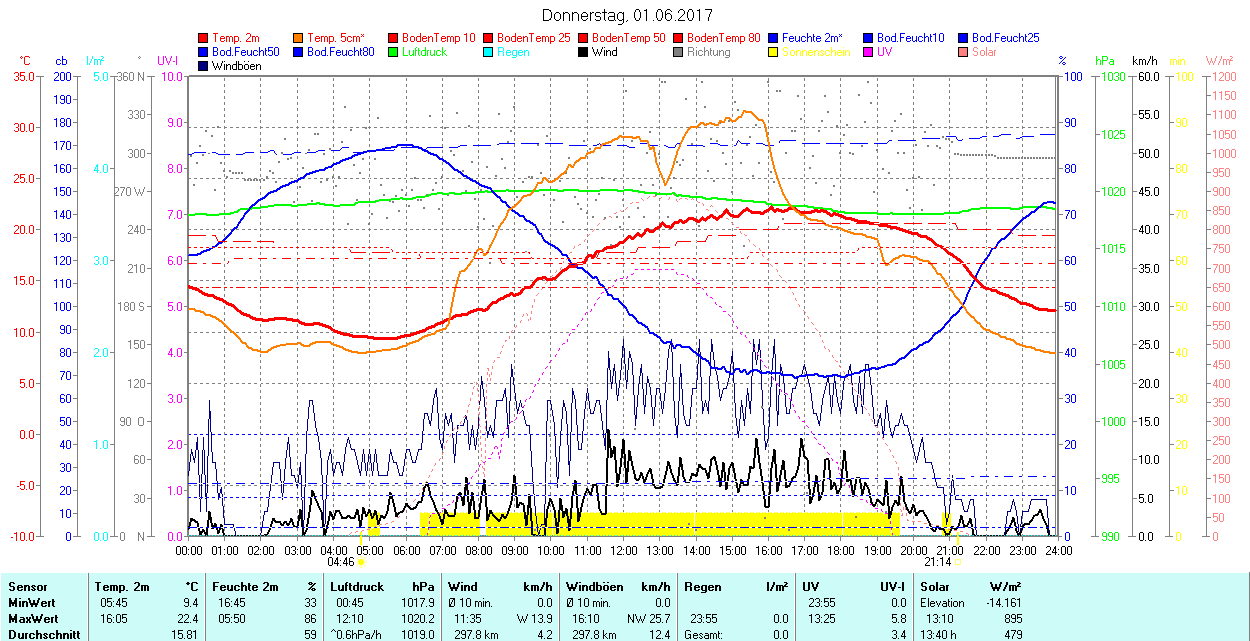Click the chart title Donnerstag, 01.06.2017
Image resolution: width=1250 pixels, height=641 pixels.
625,15
